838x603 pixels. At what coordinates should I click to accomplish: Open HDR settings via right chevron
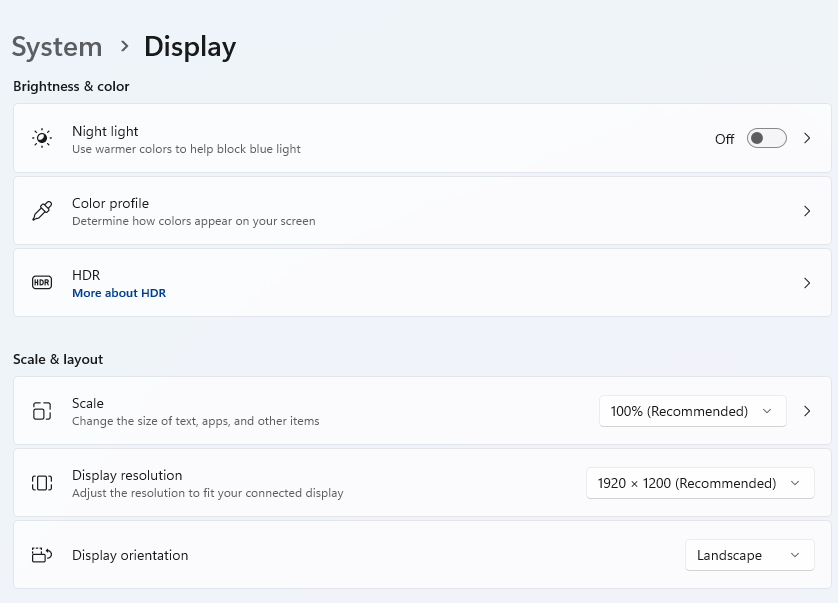pyautogui.click(x=807, y=283)
